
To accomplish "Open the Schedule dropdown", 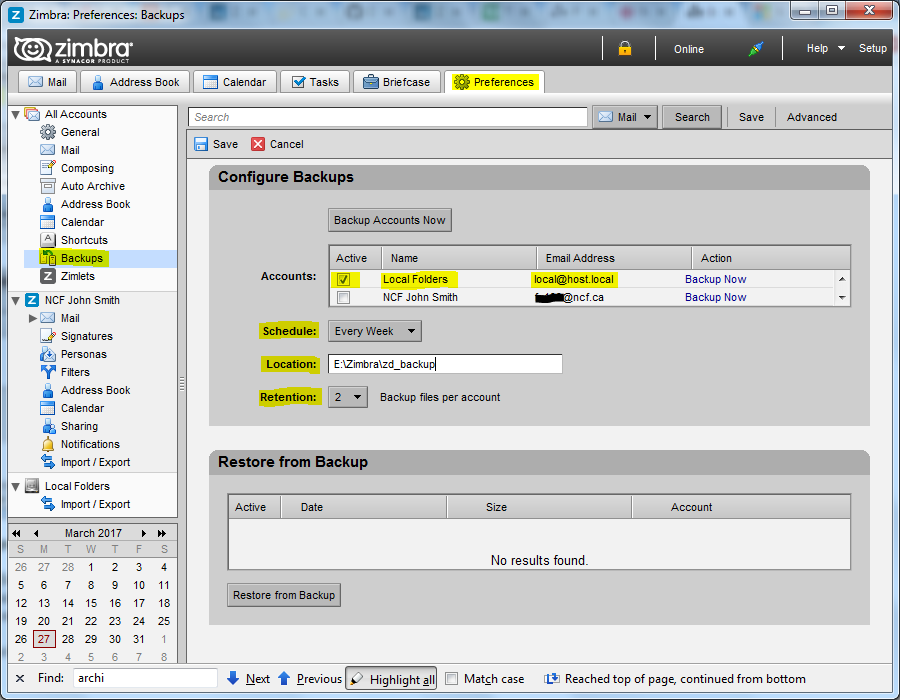I will [x=375, y=331].
